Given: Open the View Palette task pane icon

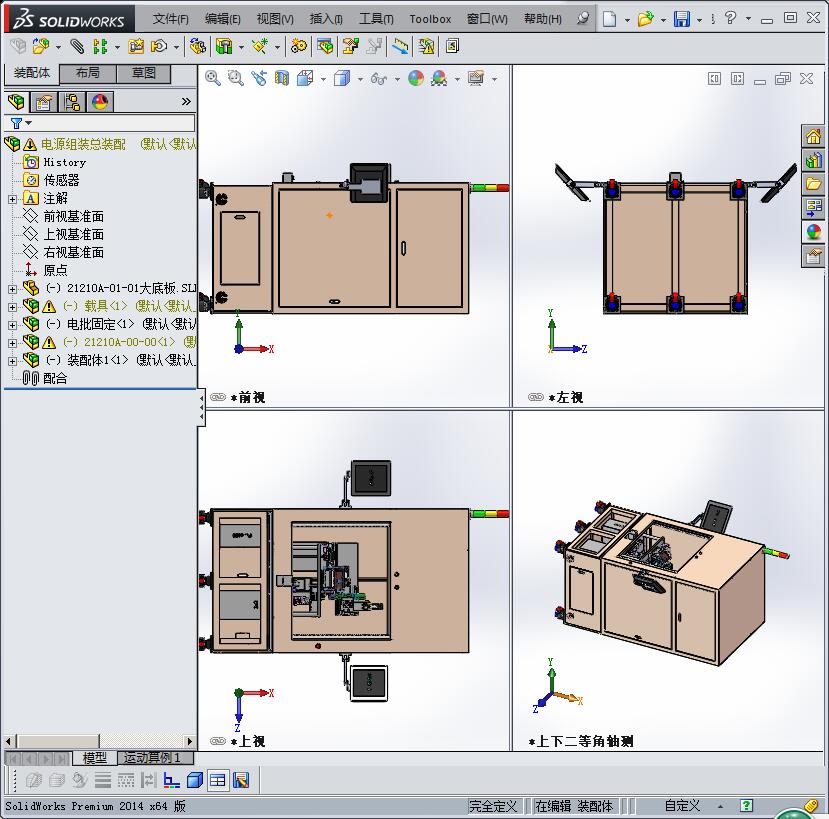Looking at the screenshot, I should click(814, 207).
